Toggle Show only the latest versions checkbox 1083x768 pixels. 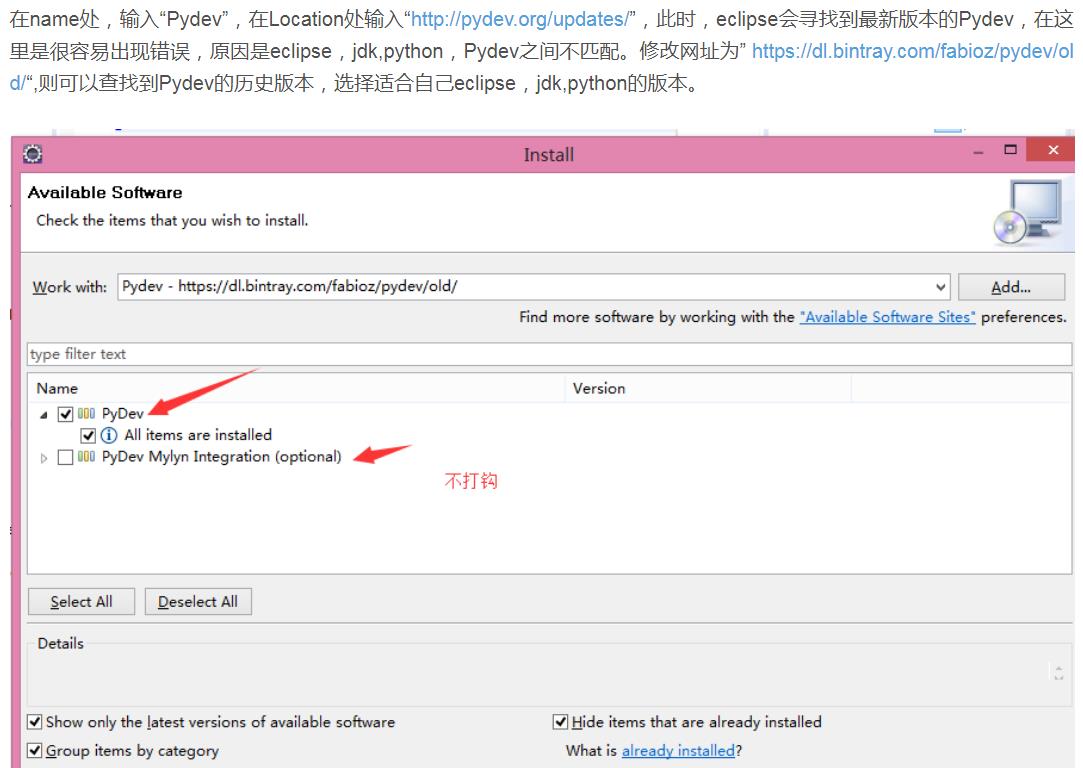[35, 722]
